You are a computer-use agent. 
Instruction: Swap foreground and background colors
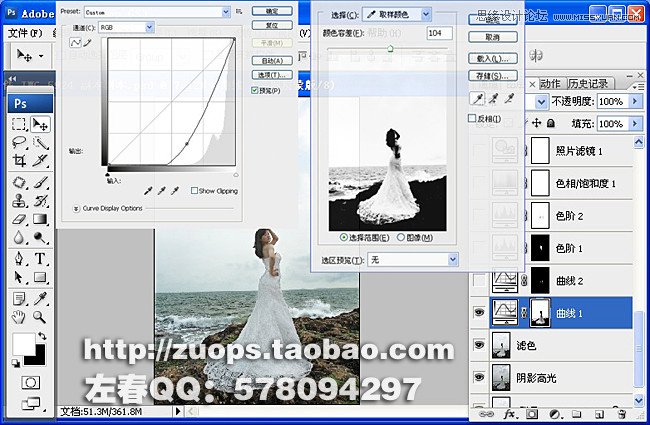[x=42, y=335]
